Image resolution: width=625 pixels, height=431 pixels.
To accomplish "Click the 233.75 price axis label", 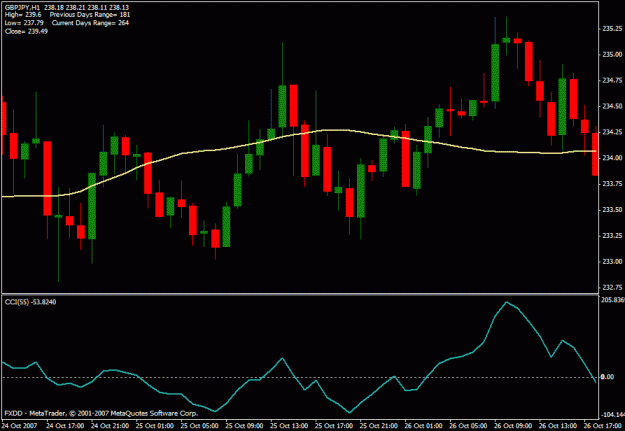I will click(612, 184).
